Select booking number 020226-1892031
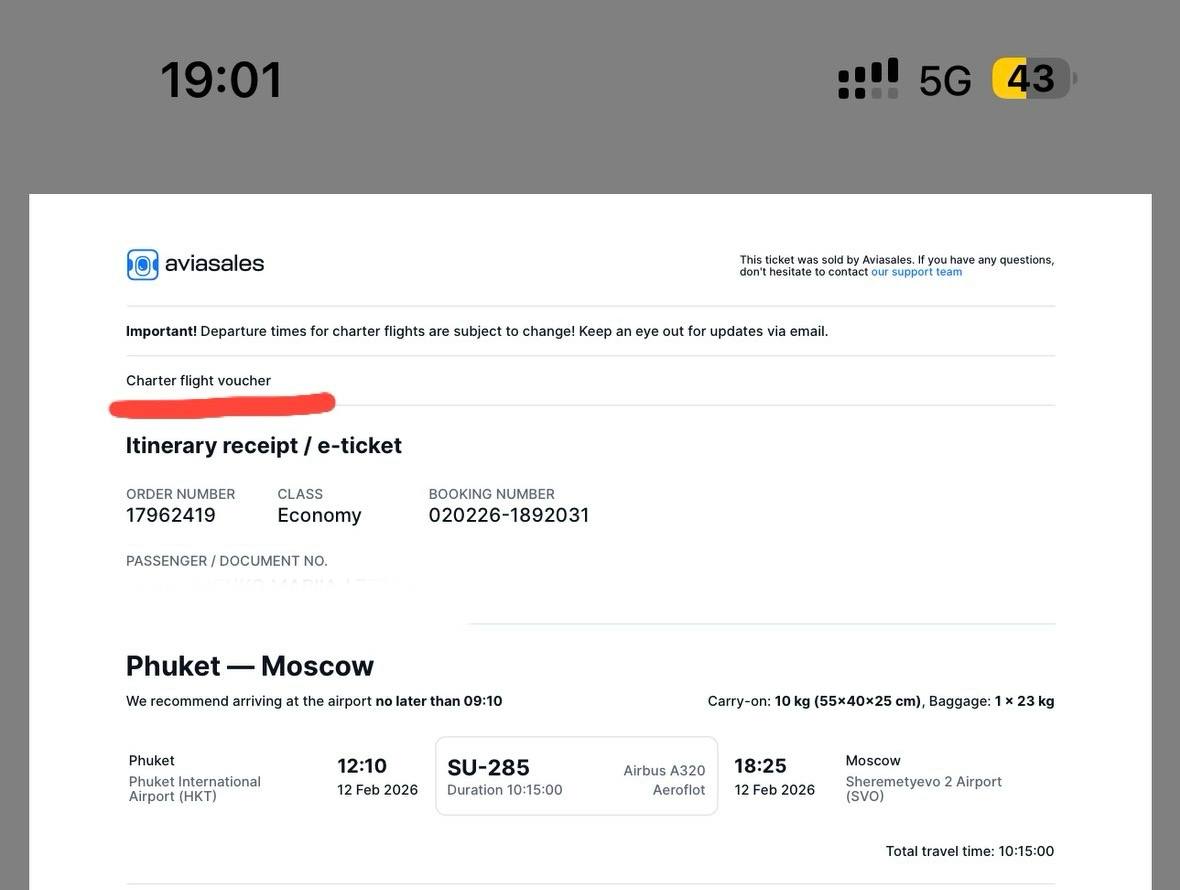Viewport: 1180px width, 890px height. click(x=508, y=515)
